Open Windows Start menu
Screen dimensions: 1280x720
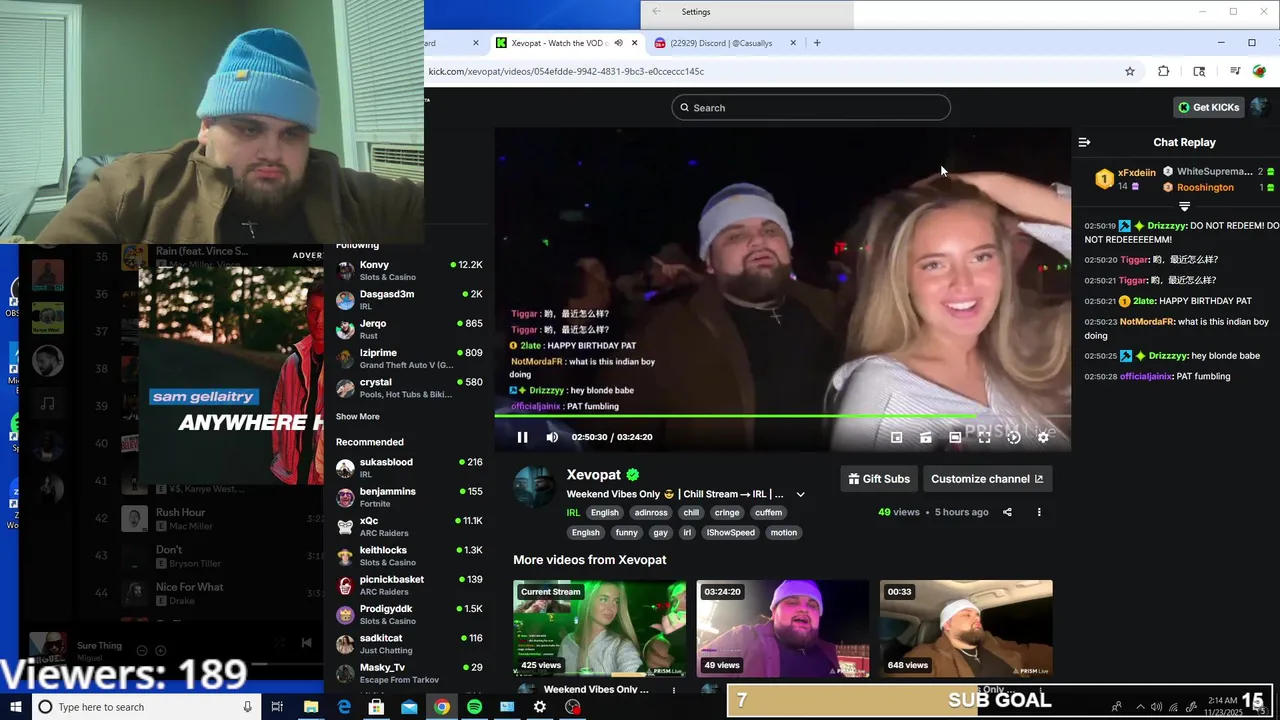(x=15, y=707)
